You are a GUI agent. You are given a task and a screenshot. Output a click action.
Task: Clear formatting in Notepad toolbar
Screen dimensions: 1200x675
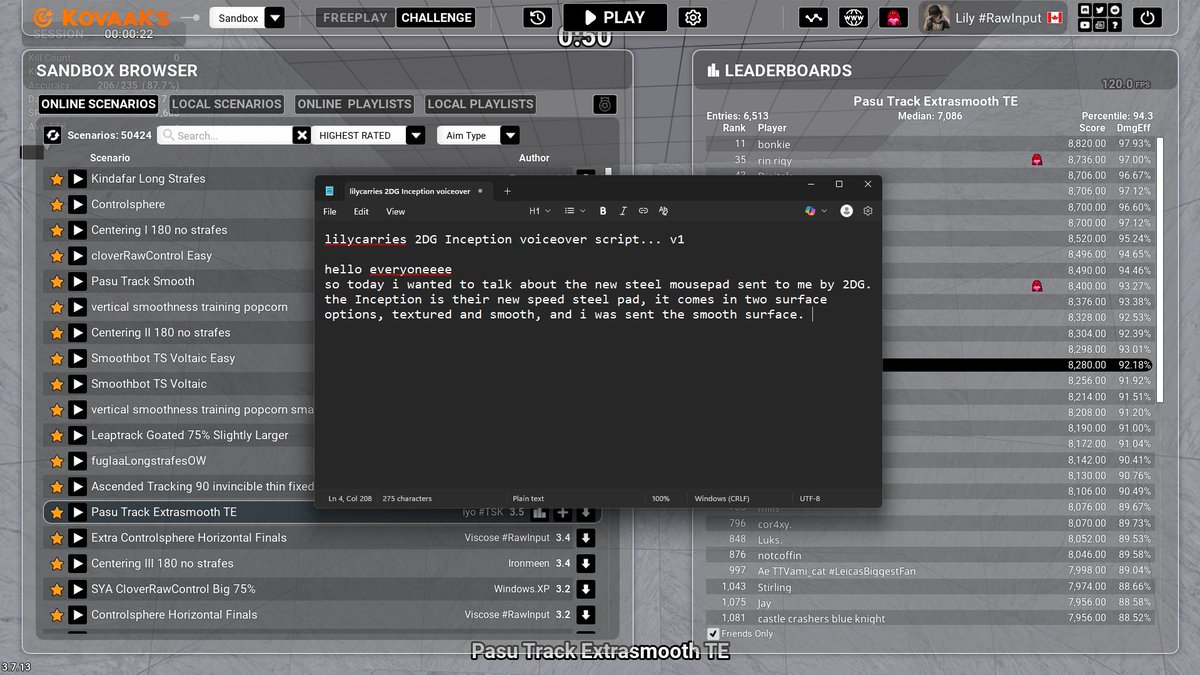pos(664,211)
